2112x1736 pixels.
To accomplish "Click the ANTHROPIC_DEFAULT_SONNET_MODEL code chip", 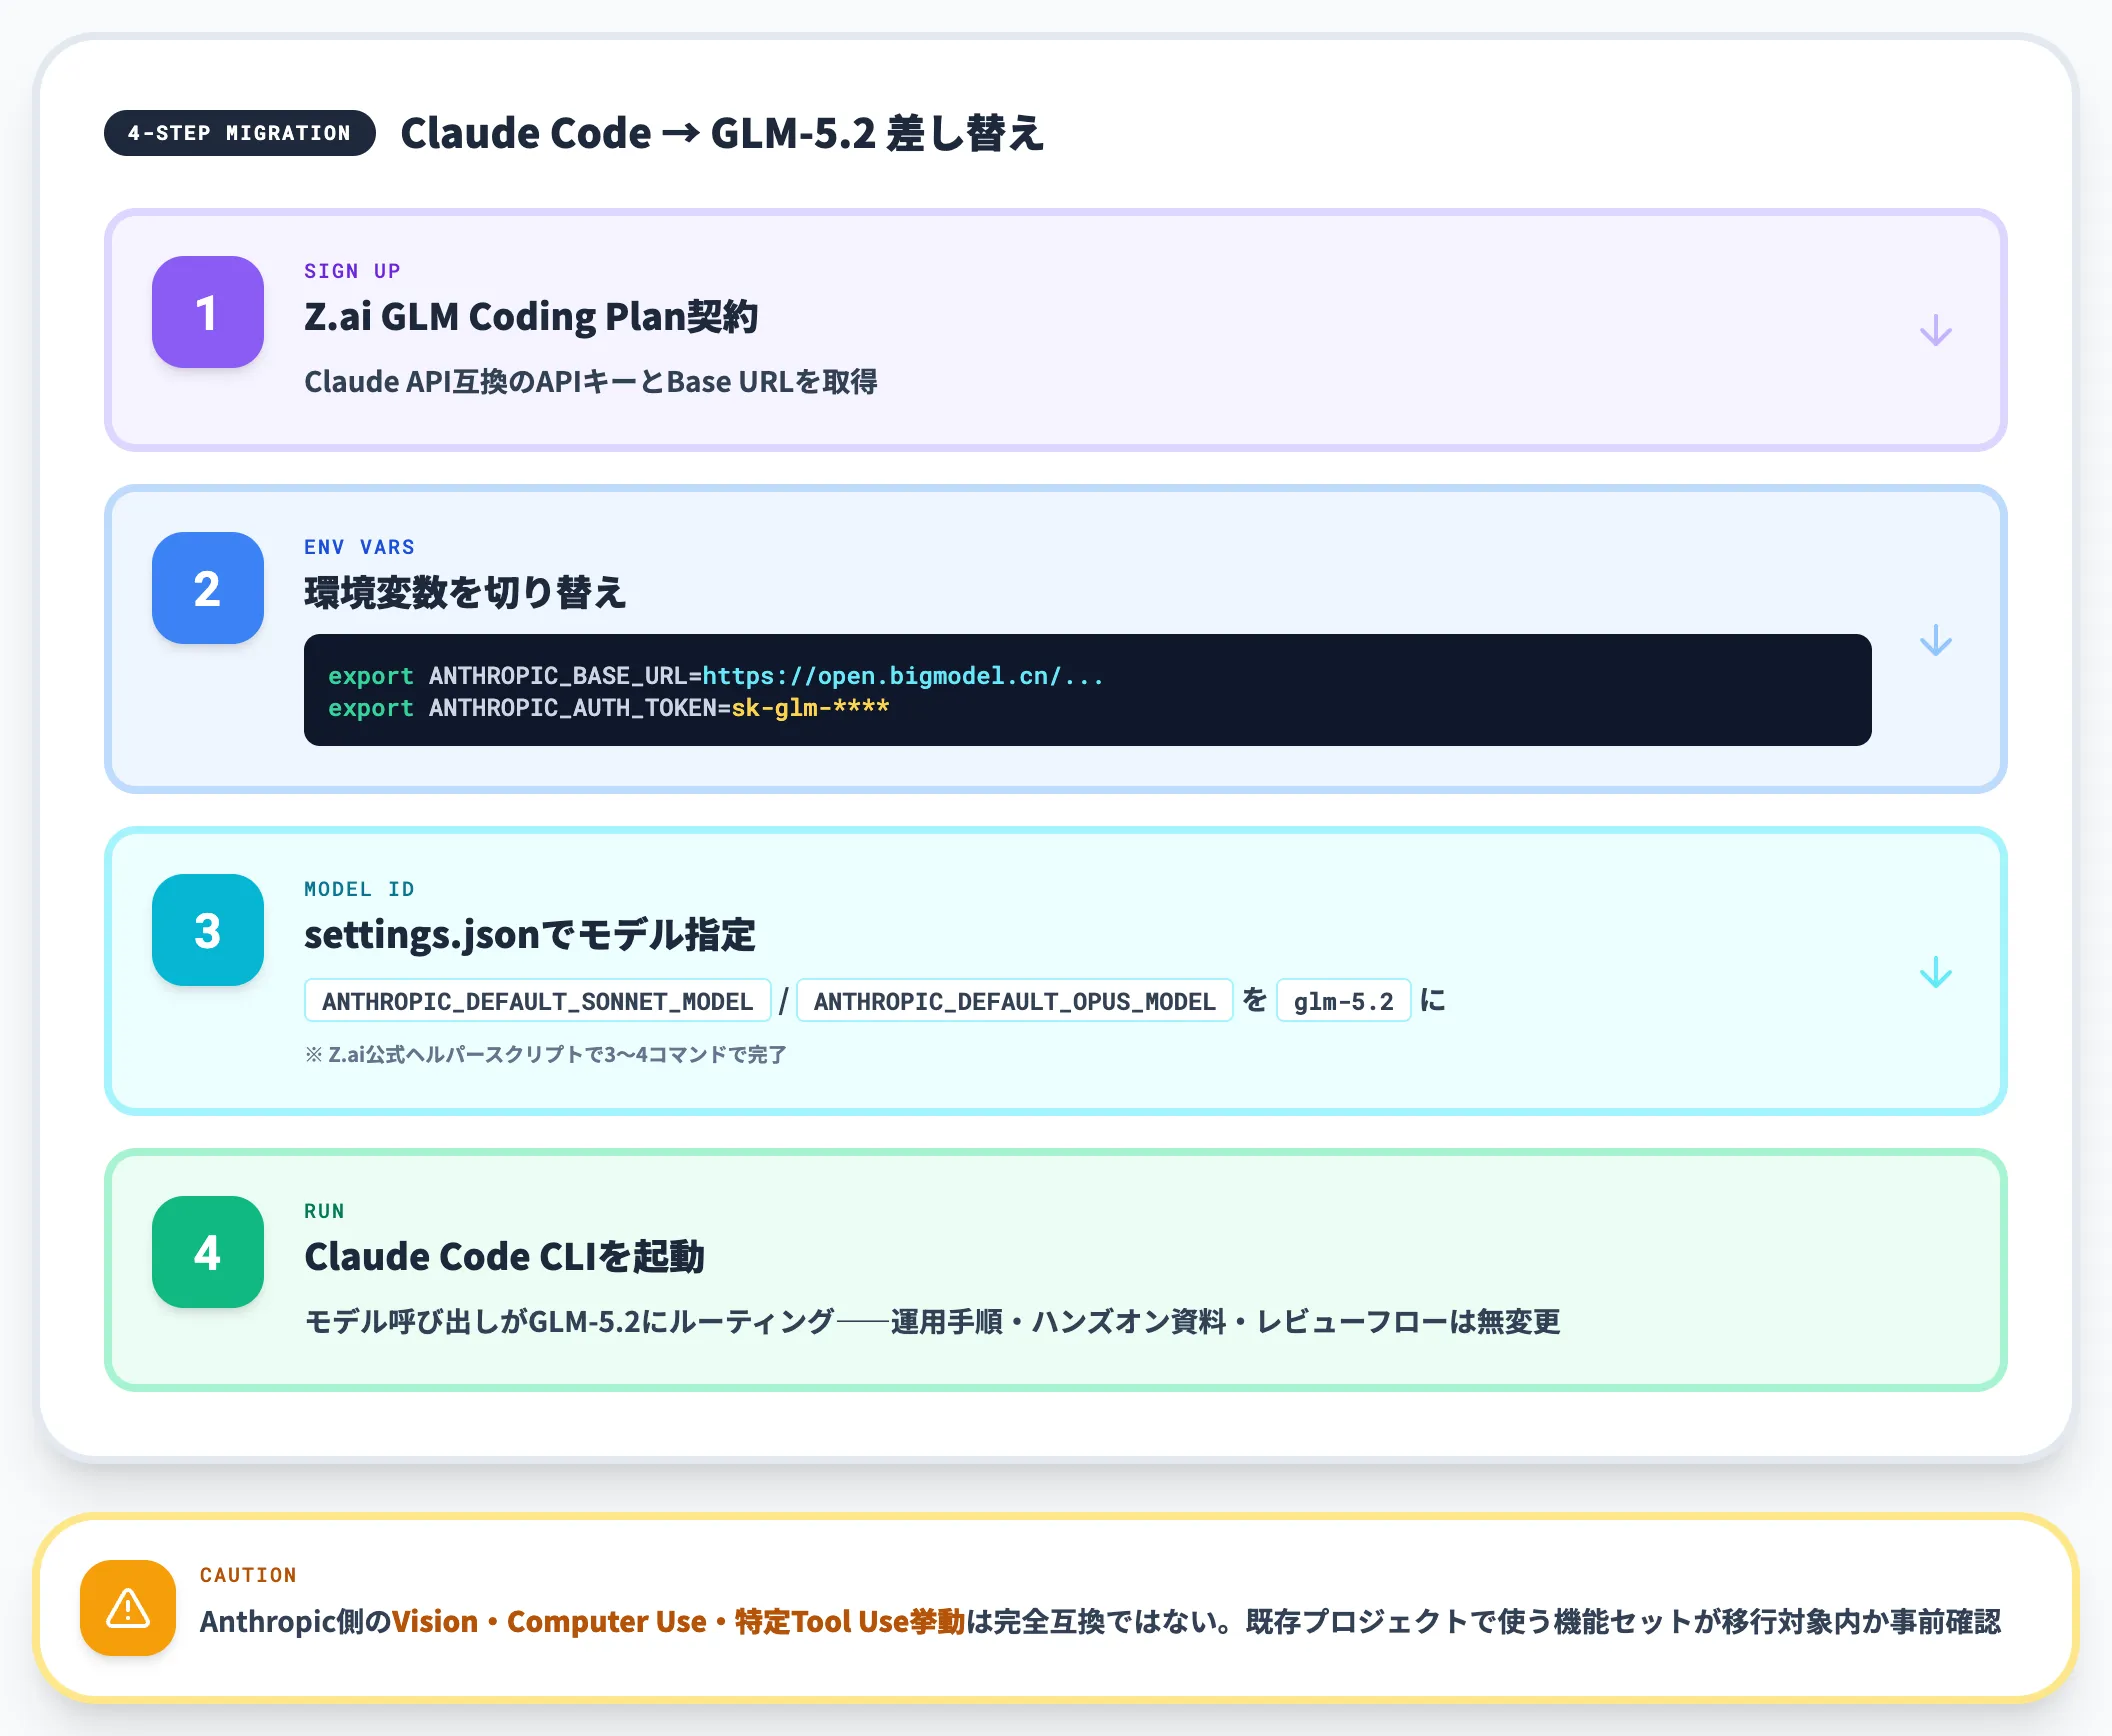I will [537, 1001].
